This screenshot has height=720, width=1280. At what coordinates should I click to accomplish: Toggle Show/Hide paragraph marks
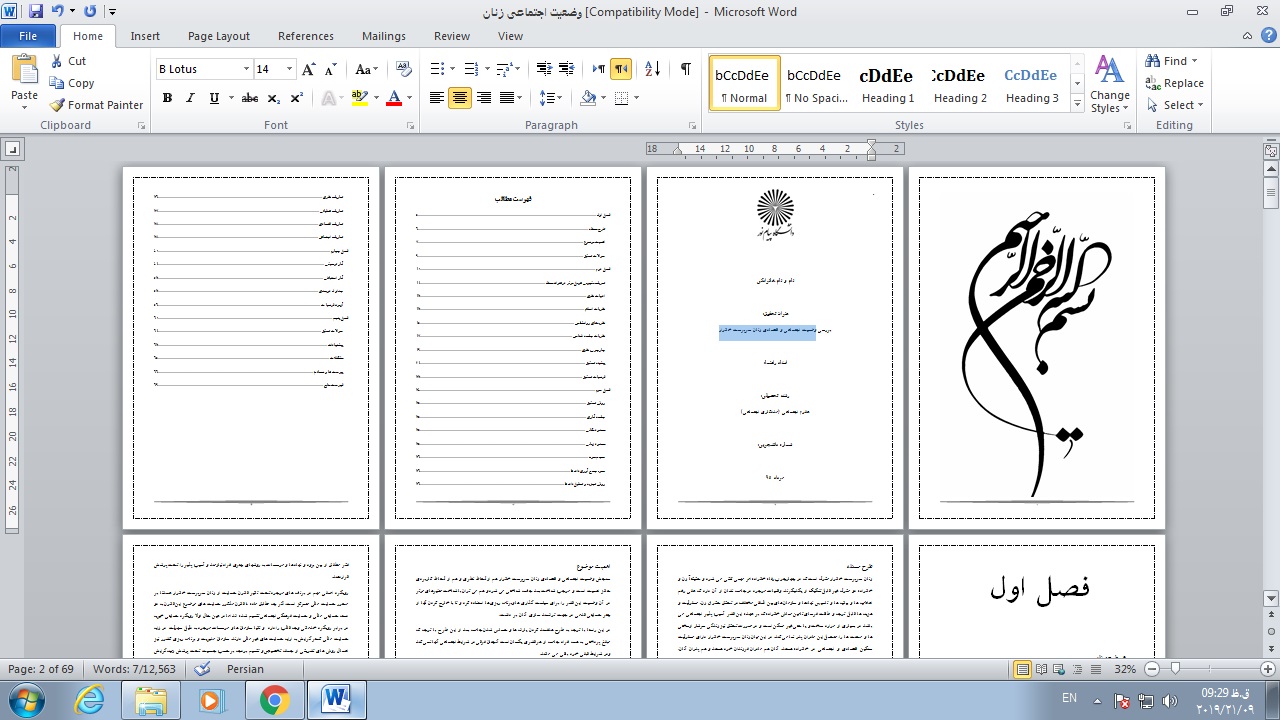(x=685, y=69)
